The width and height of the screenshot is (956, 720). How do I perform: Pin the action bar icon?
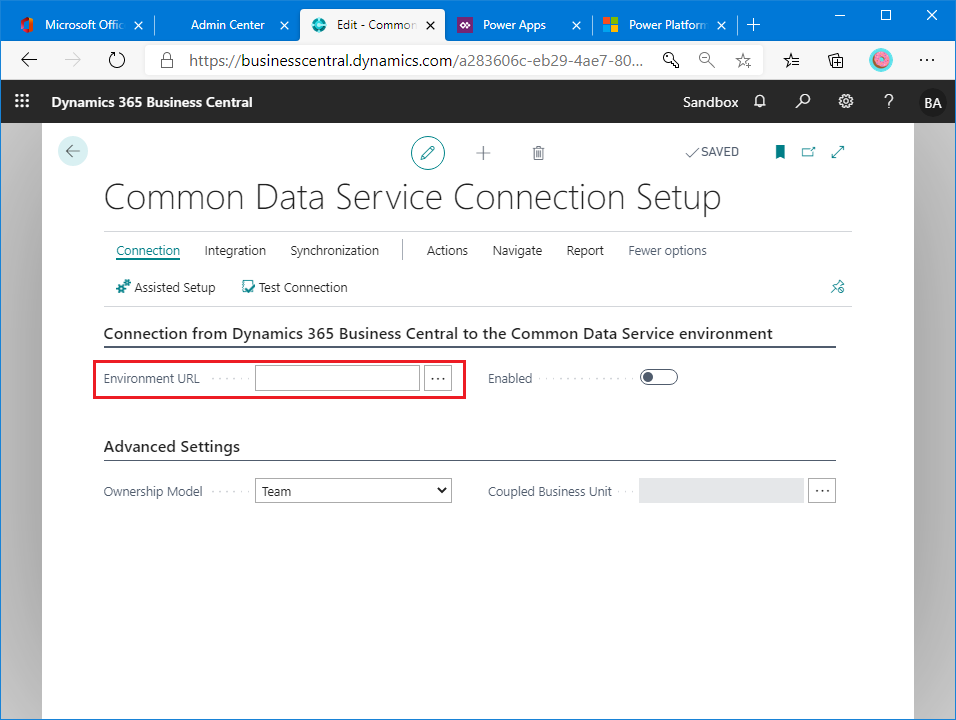838,287
